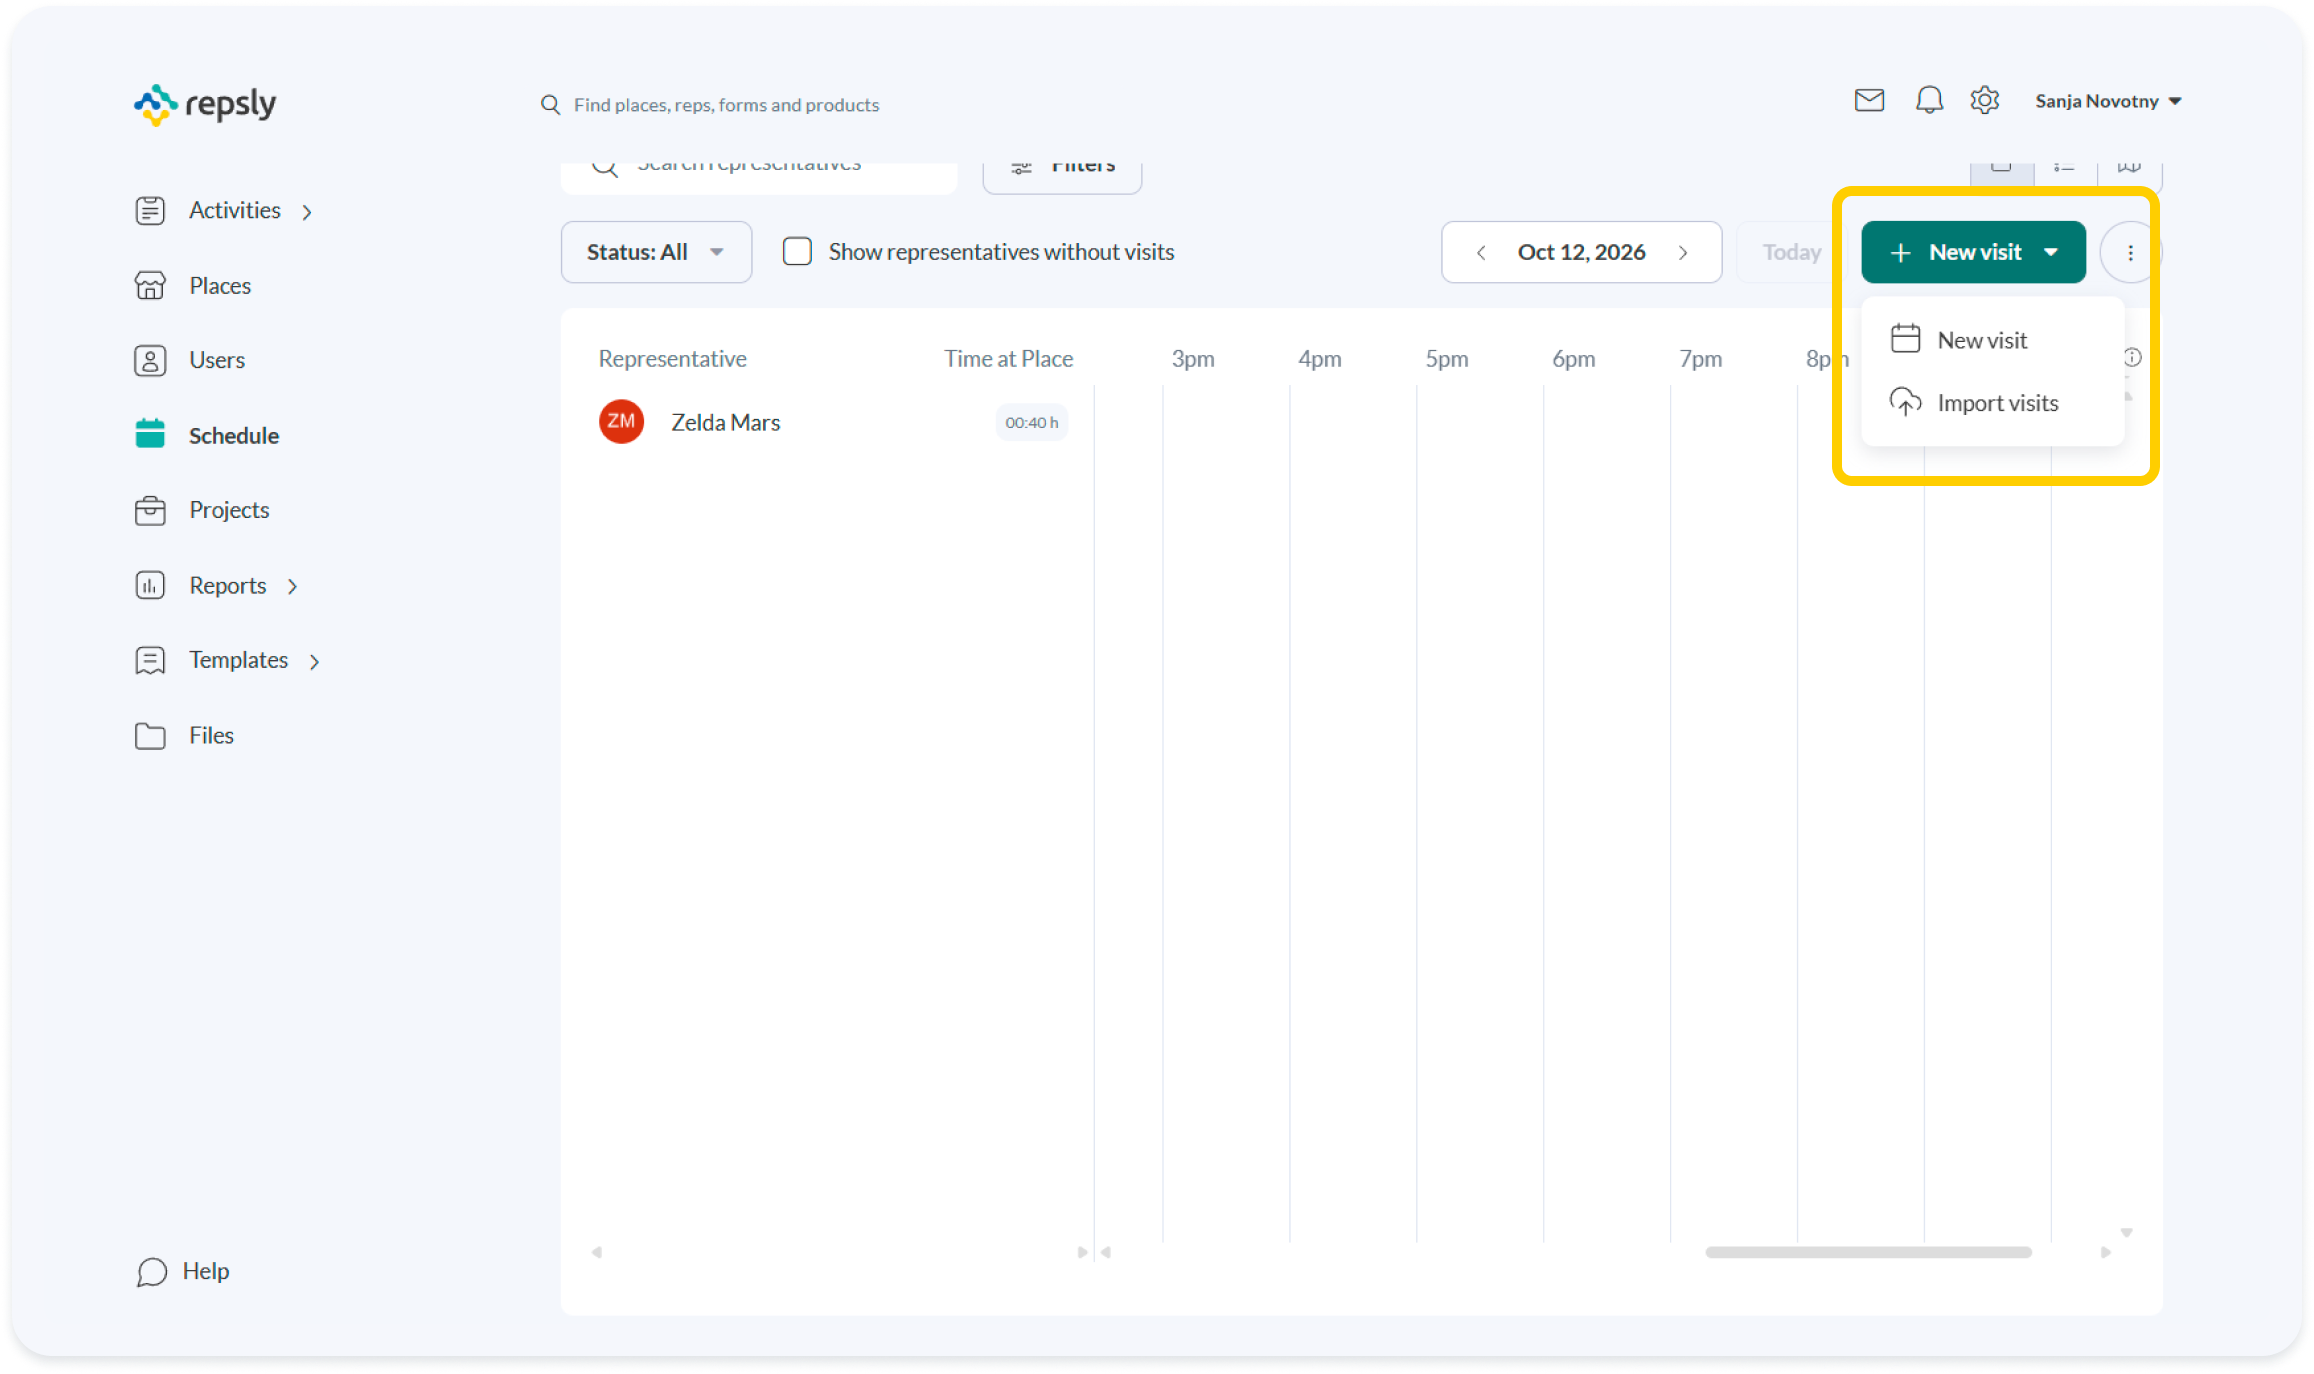The height and width of the screenshot is (1374, 2314).
Task: Click Zelda Mars ZM avatar
Action: (x=621, y=422)
